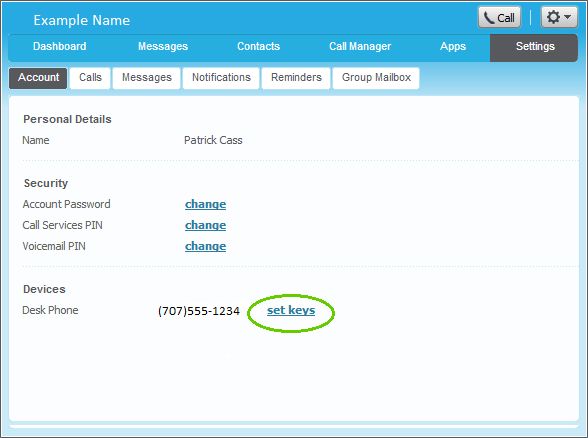This screenshot has width=588, height=438.
Task: Change the Call Services PIN
Action: coord(206,225)
